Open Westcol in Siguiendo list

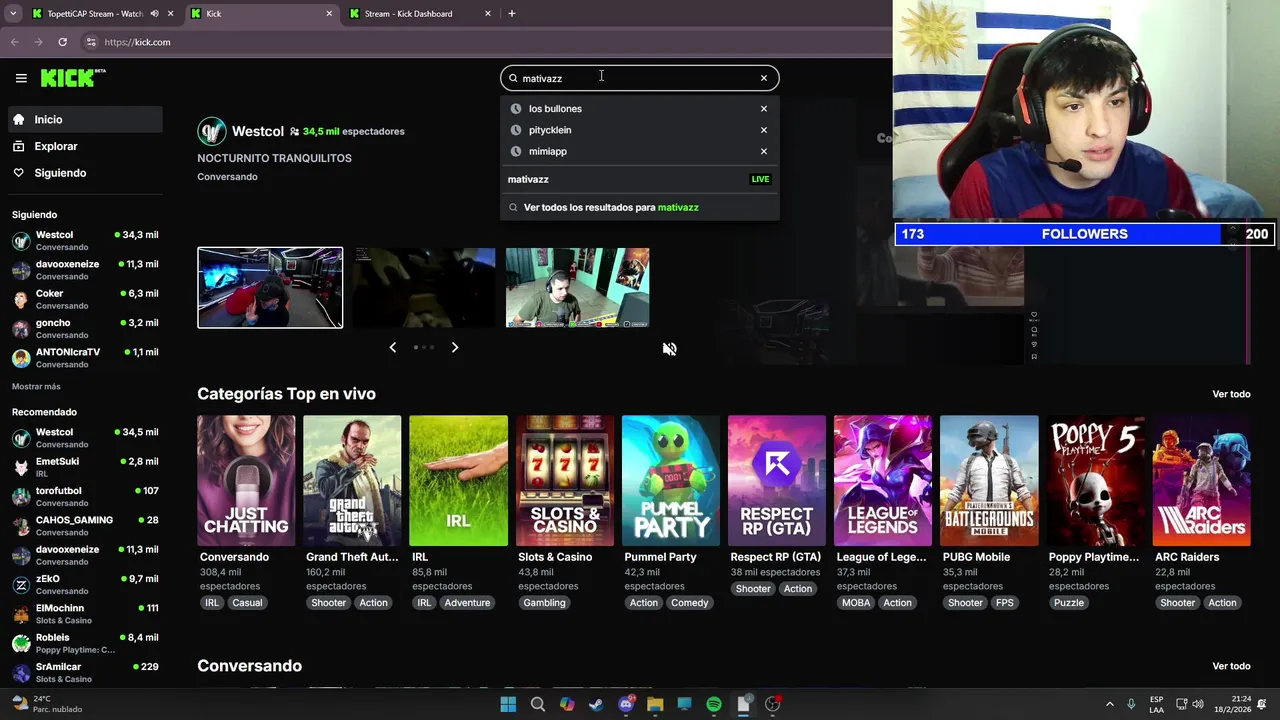pyautogui.click(x=85, y=240)
